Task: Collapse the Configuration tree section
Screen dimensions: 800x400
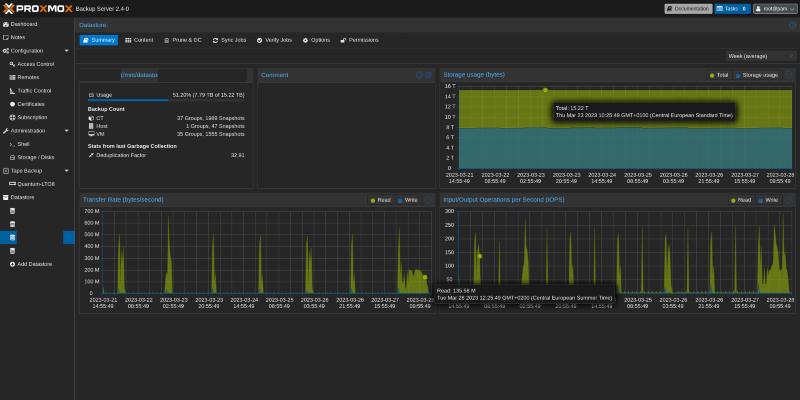Action: point(67,50)
